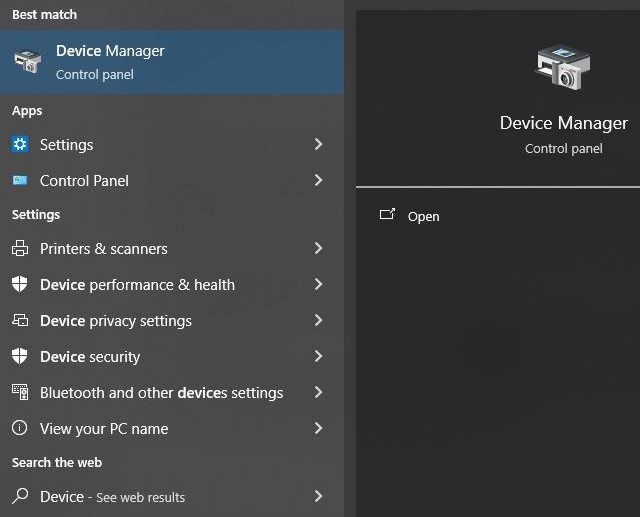Screen dimensions: 640x517
Task: Select the Settings app result
Action: (x=172, y=144)
